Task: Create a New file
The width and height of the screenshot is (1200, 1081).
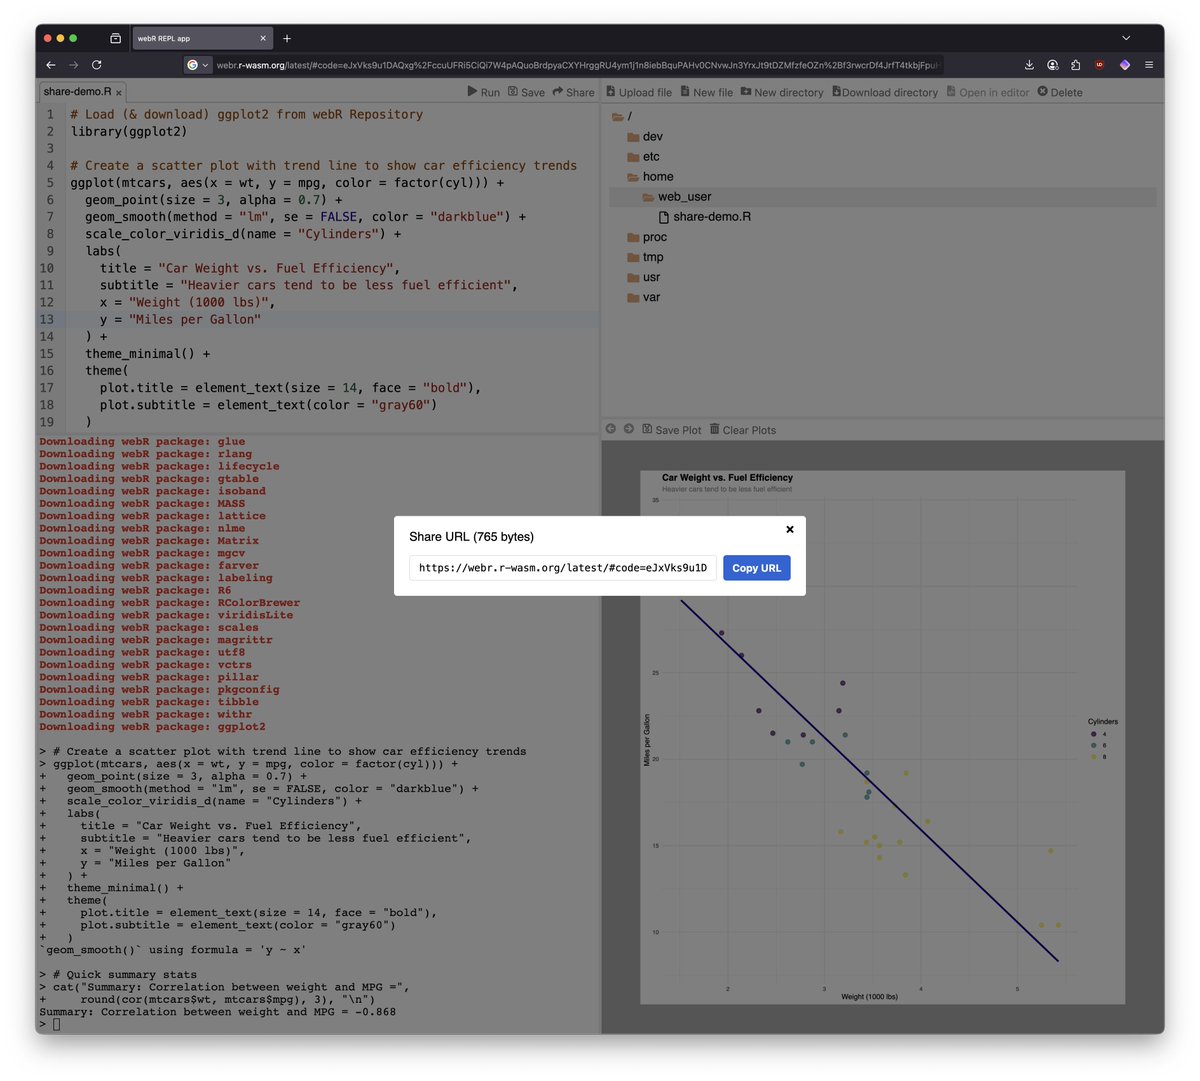Action: tap(707, 92)
